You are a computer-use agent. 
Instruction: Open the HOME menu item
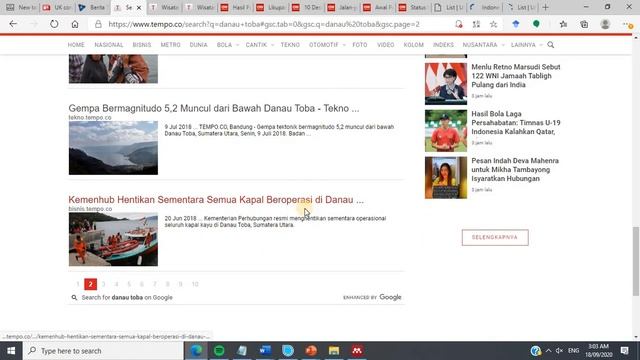[76, 45]
